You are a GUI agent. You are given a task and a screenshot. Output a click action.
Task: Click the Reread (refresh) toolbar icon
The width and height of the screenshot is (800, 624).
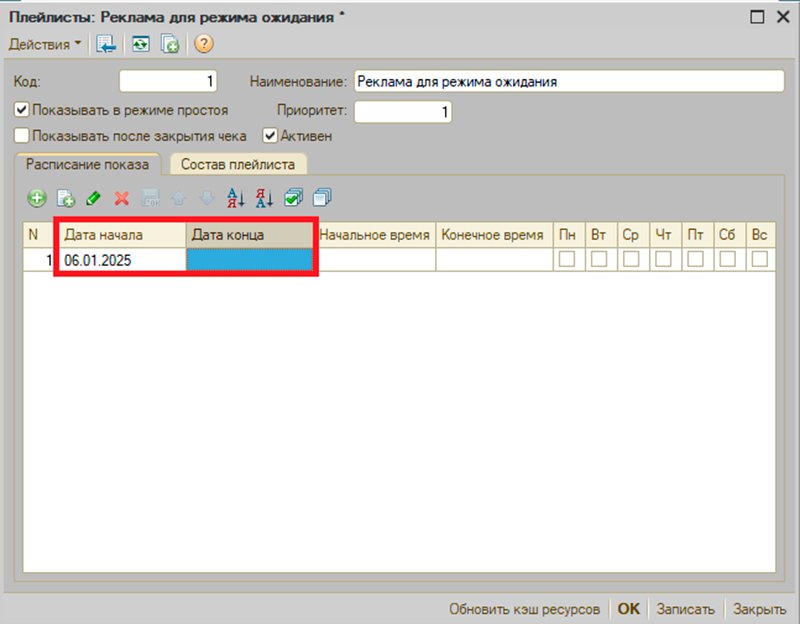pyautogui.click(x=140, y=44)
